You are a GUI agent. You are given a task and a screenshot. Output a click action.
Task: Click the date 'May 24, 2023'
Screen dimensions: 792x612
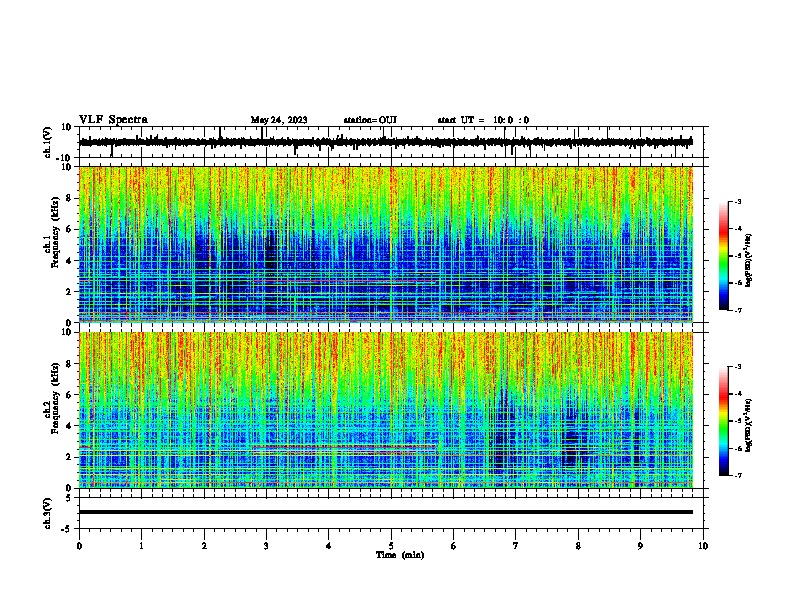pos(279,120)
